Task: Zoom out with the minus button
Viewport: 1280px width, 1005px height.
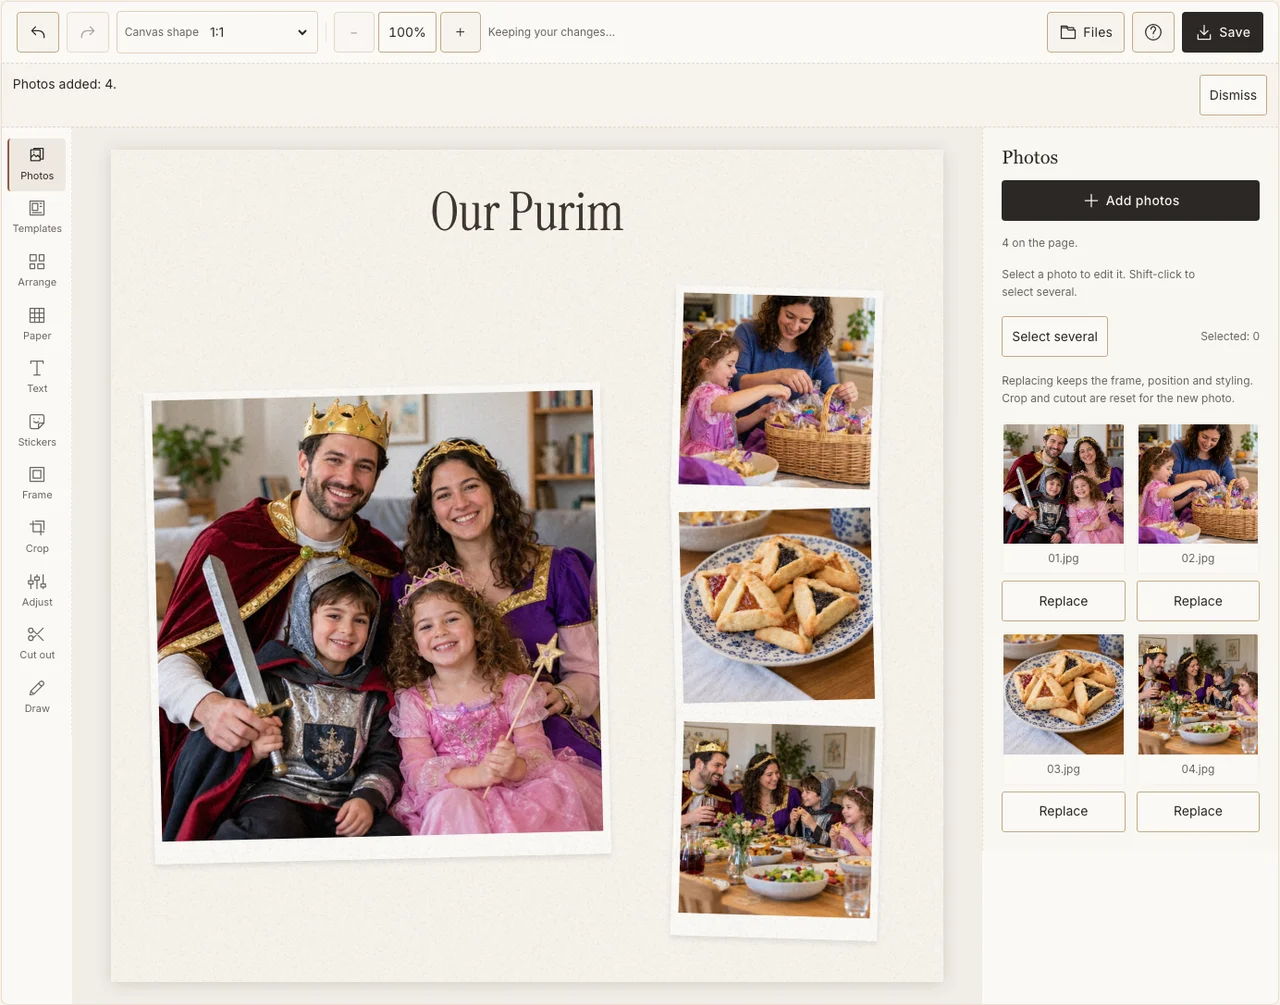Action: (x=354, y=32)
